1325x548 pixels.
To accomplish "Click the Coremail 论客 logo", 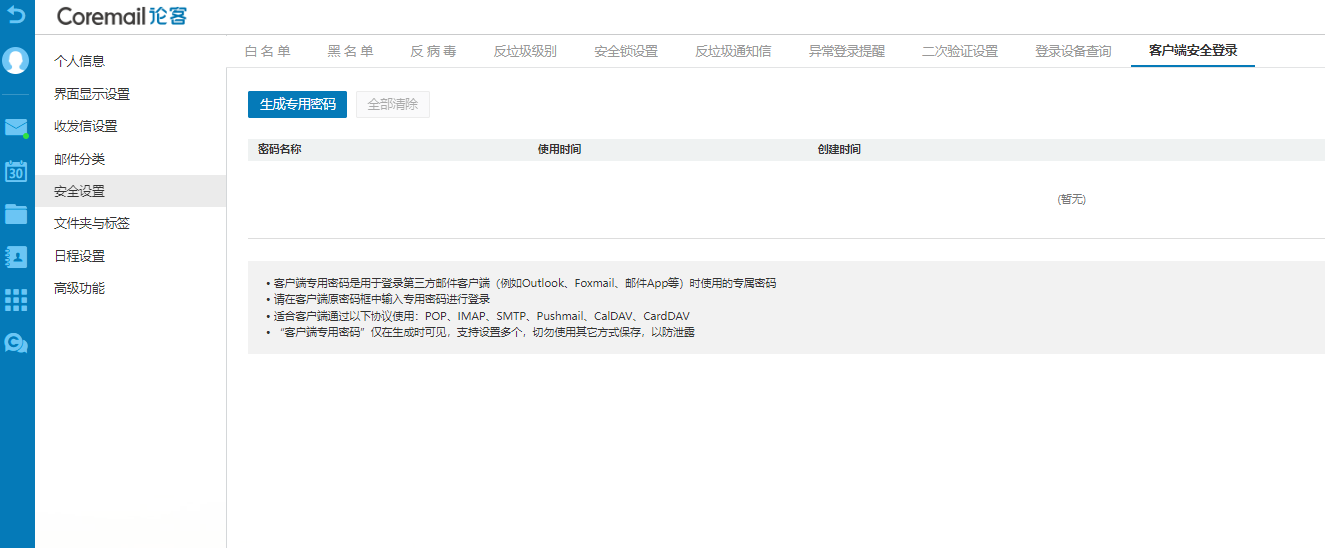I will coord(121,16).
